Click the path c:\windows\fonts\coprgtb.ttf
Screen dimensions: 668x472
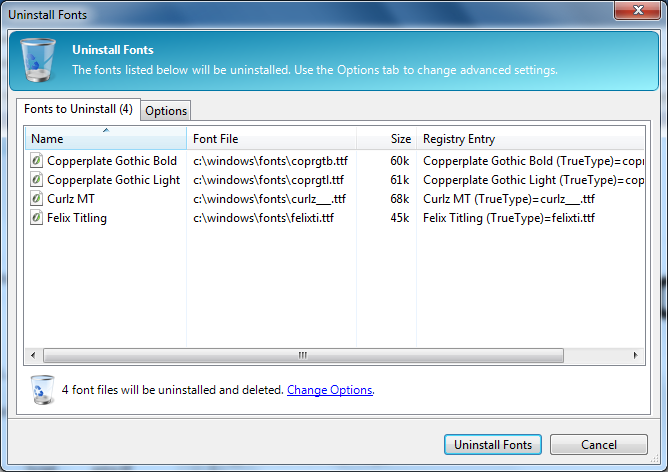point(270,161)
